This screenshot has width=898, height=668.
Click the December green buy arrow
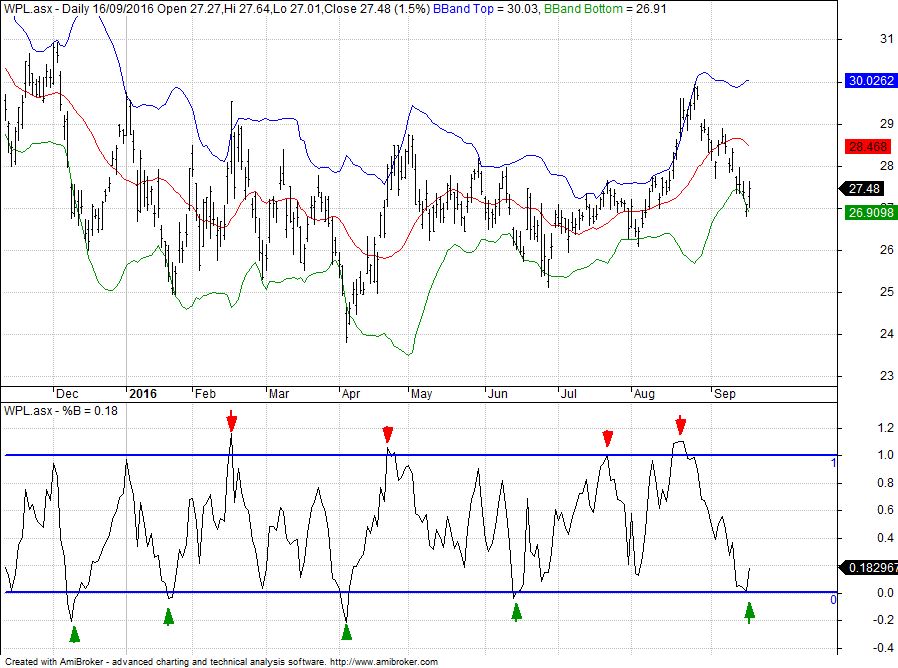[74, 634]
